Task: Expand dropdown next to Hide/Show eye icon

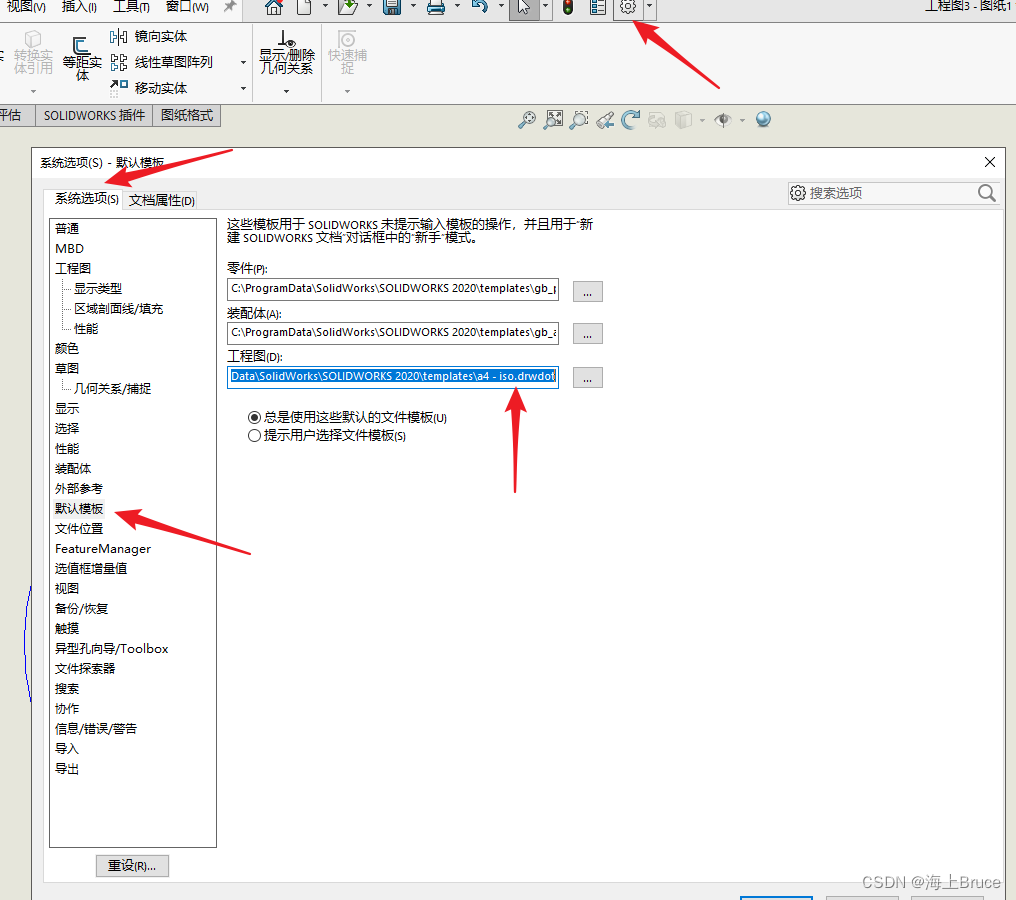Action: pyautogui.click(x=742, y=121)
